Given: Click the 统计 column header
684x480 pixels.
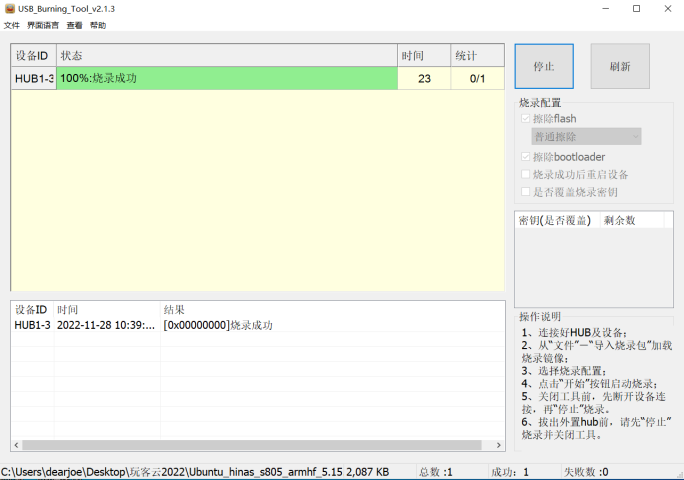Looking at the screenshot, I should point(477,55).
